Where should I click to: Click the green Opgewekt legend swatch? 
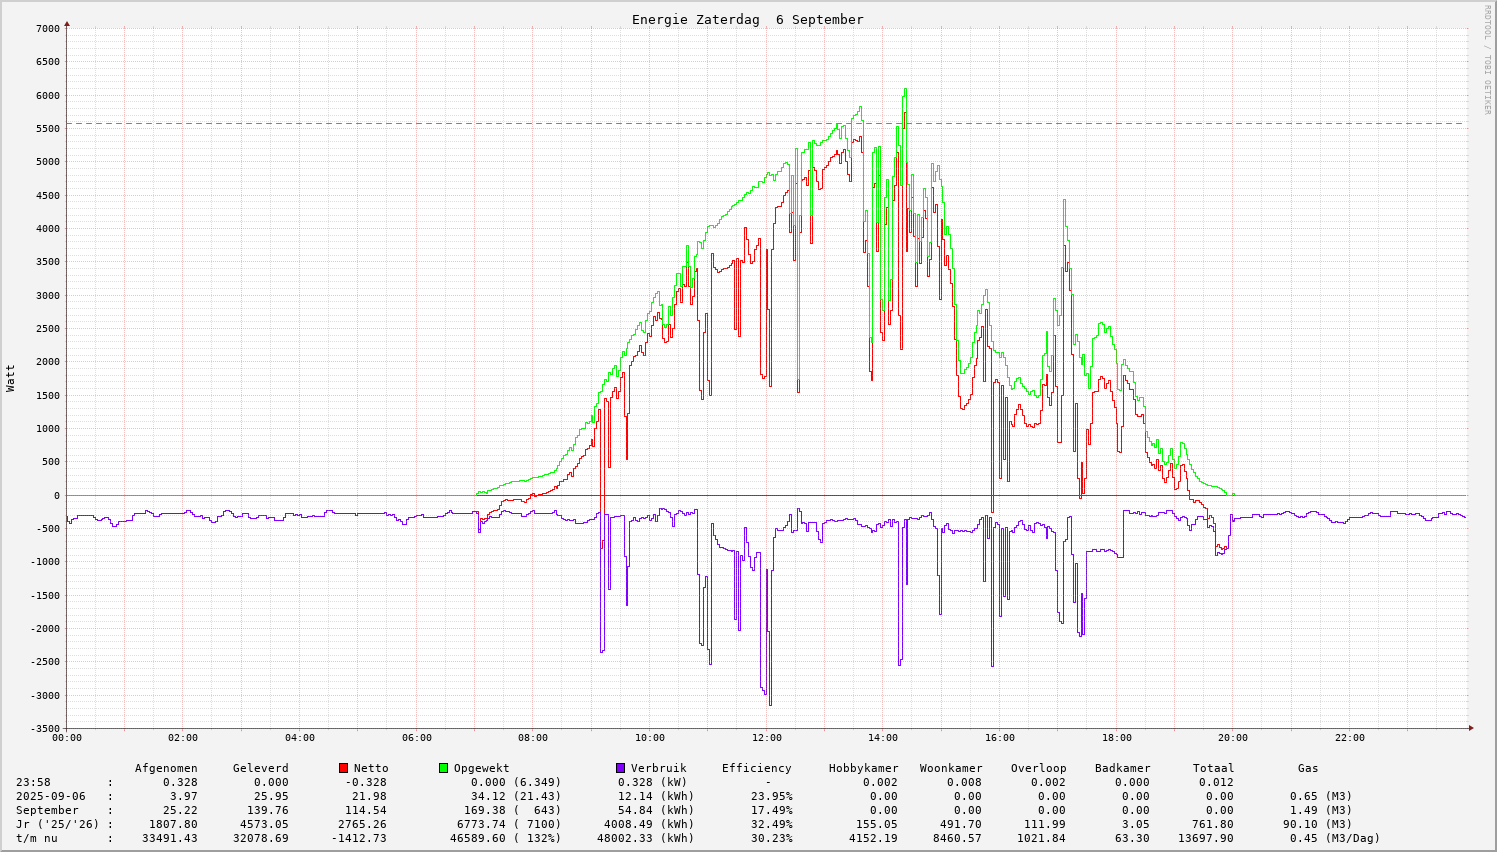pos(443,768)
